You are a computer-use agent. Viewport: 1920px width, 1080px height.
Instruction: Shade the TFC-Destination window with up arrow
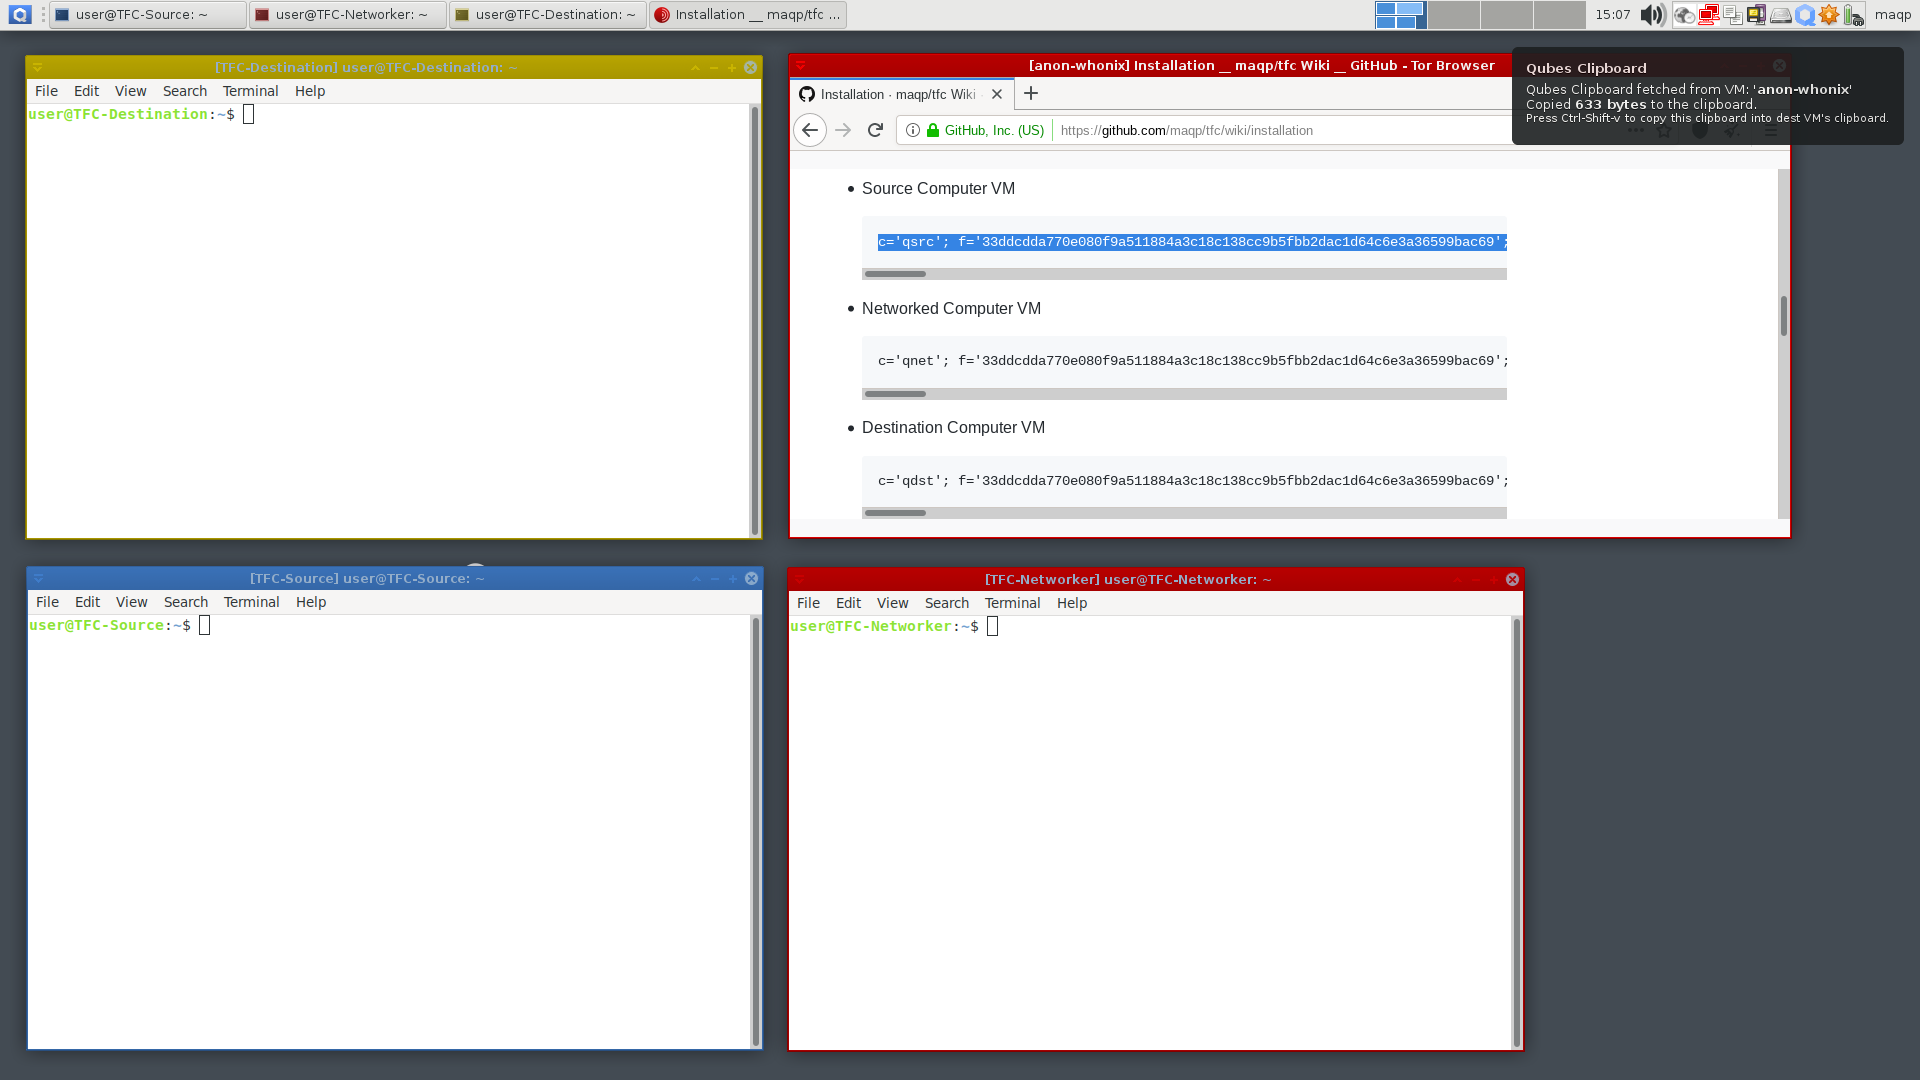(695, 67)
